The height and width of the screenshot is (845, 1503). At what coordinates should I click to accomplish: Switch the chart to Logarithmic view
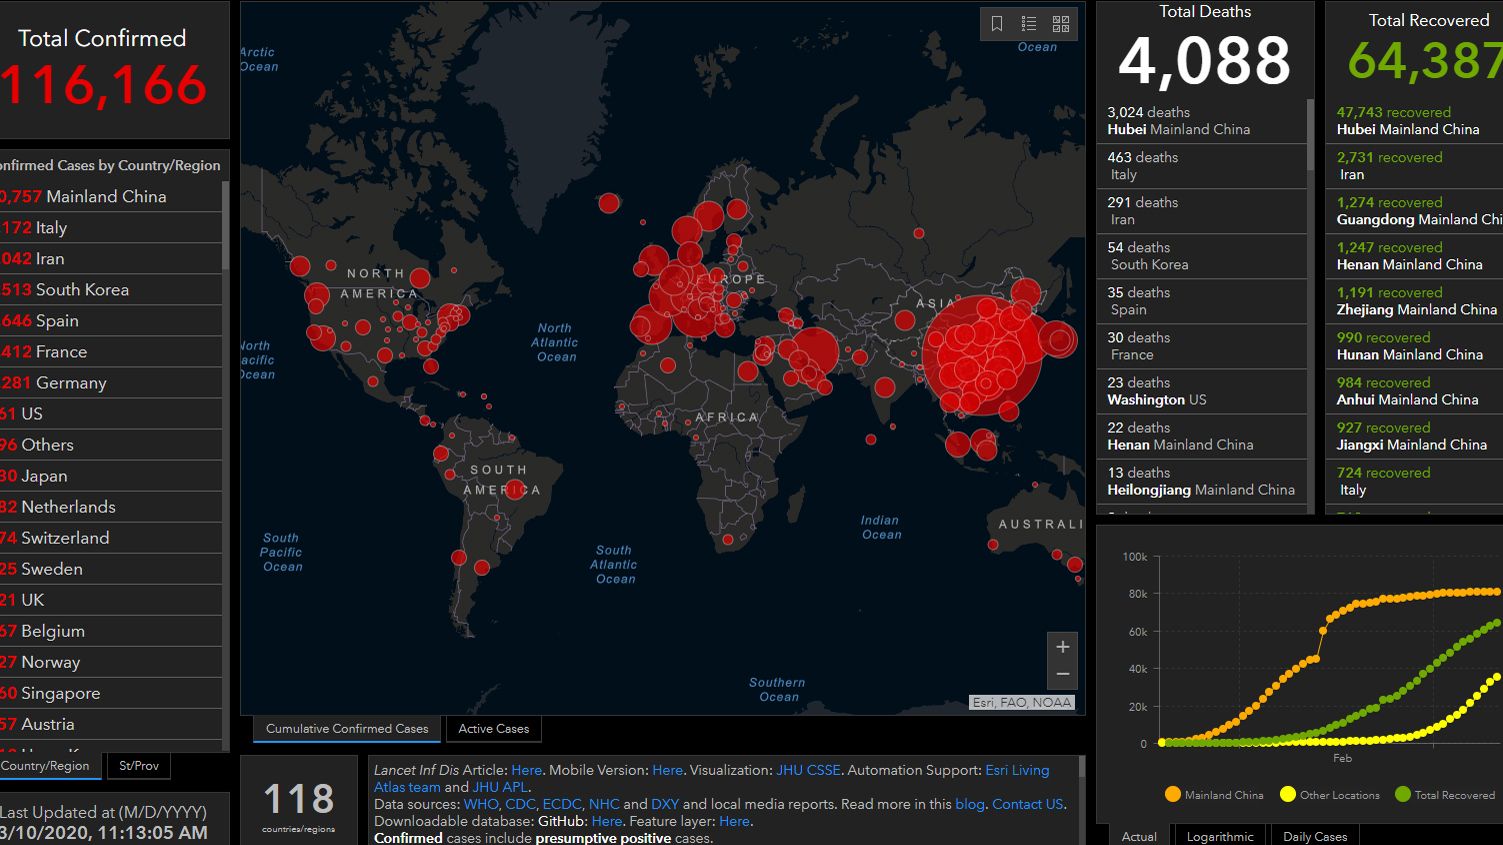coord(1220,836)
